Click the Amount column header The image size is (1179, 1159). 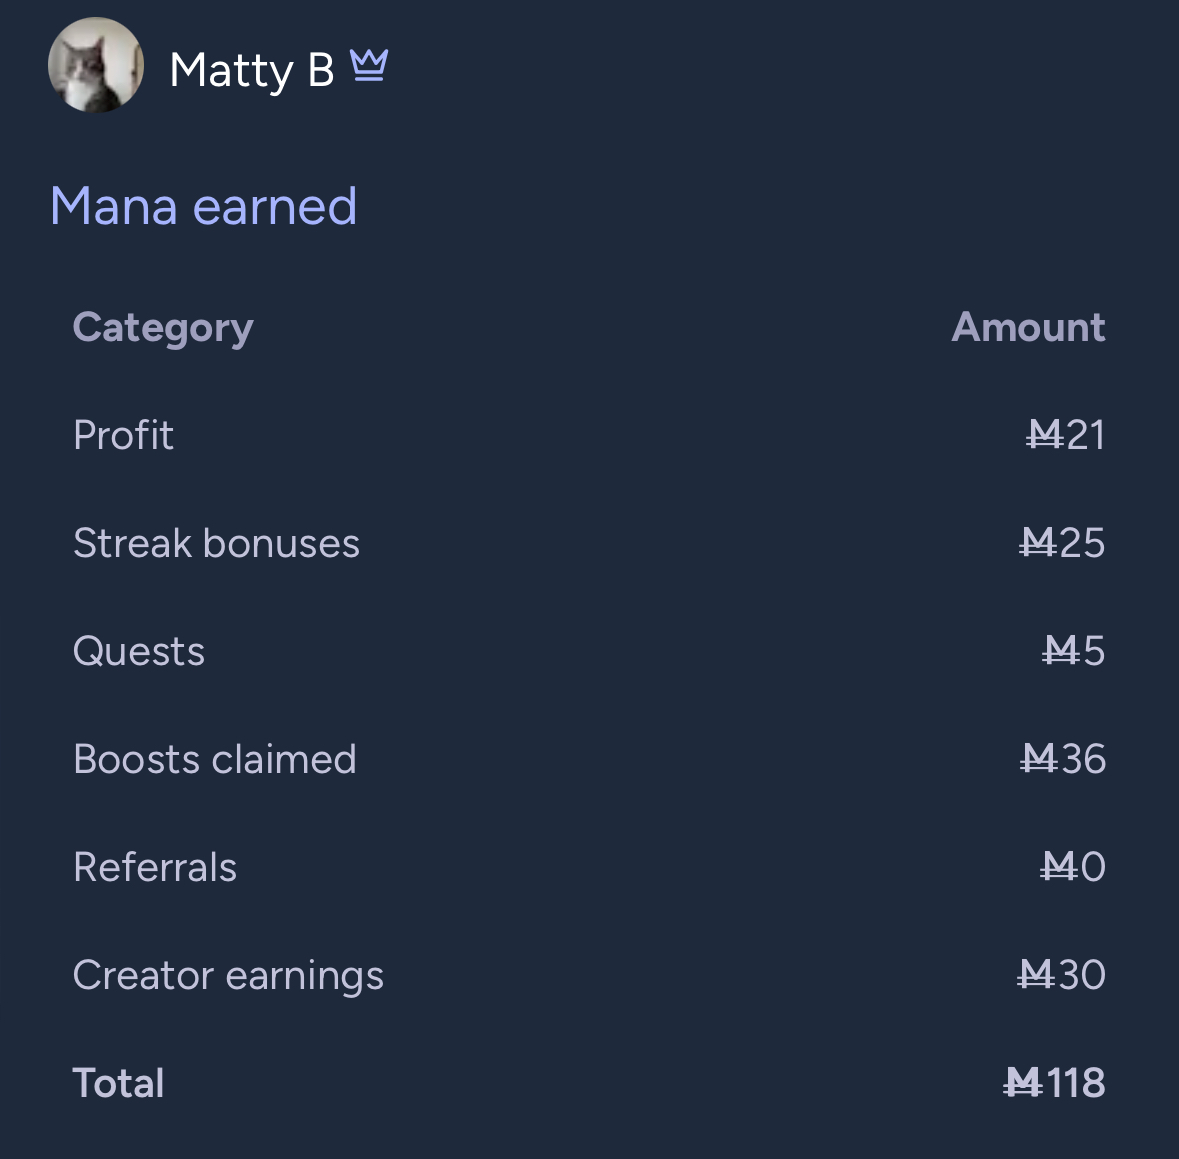point(1028,327)
